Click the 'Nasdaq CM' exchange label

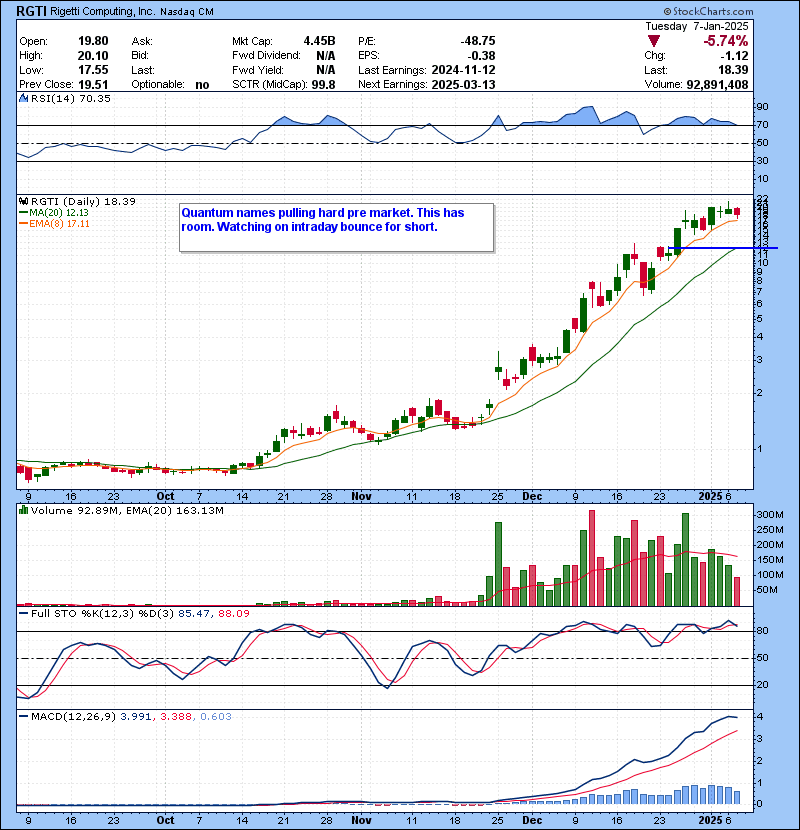186,12
